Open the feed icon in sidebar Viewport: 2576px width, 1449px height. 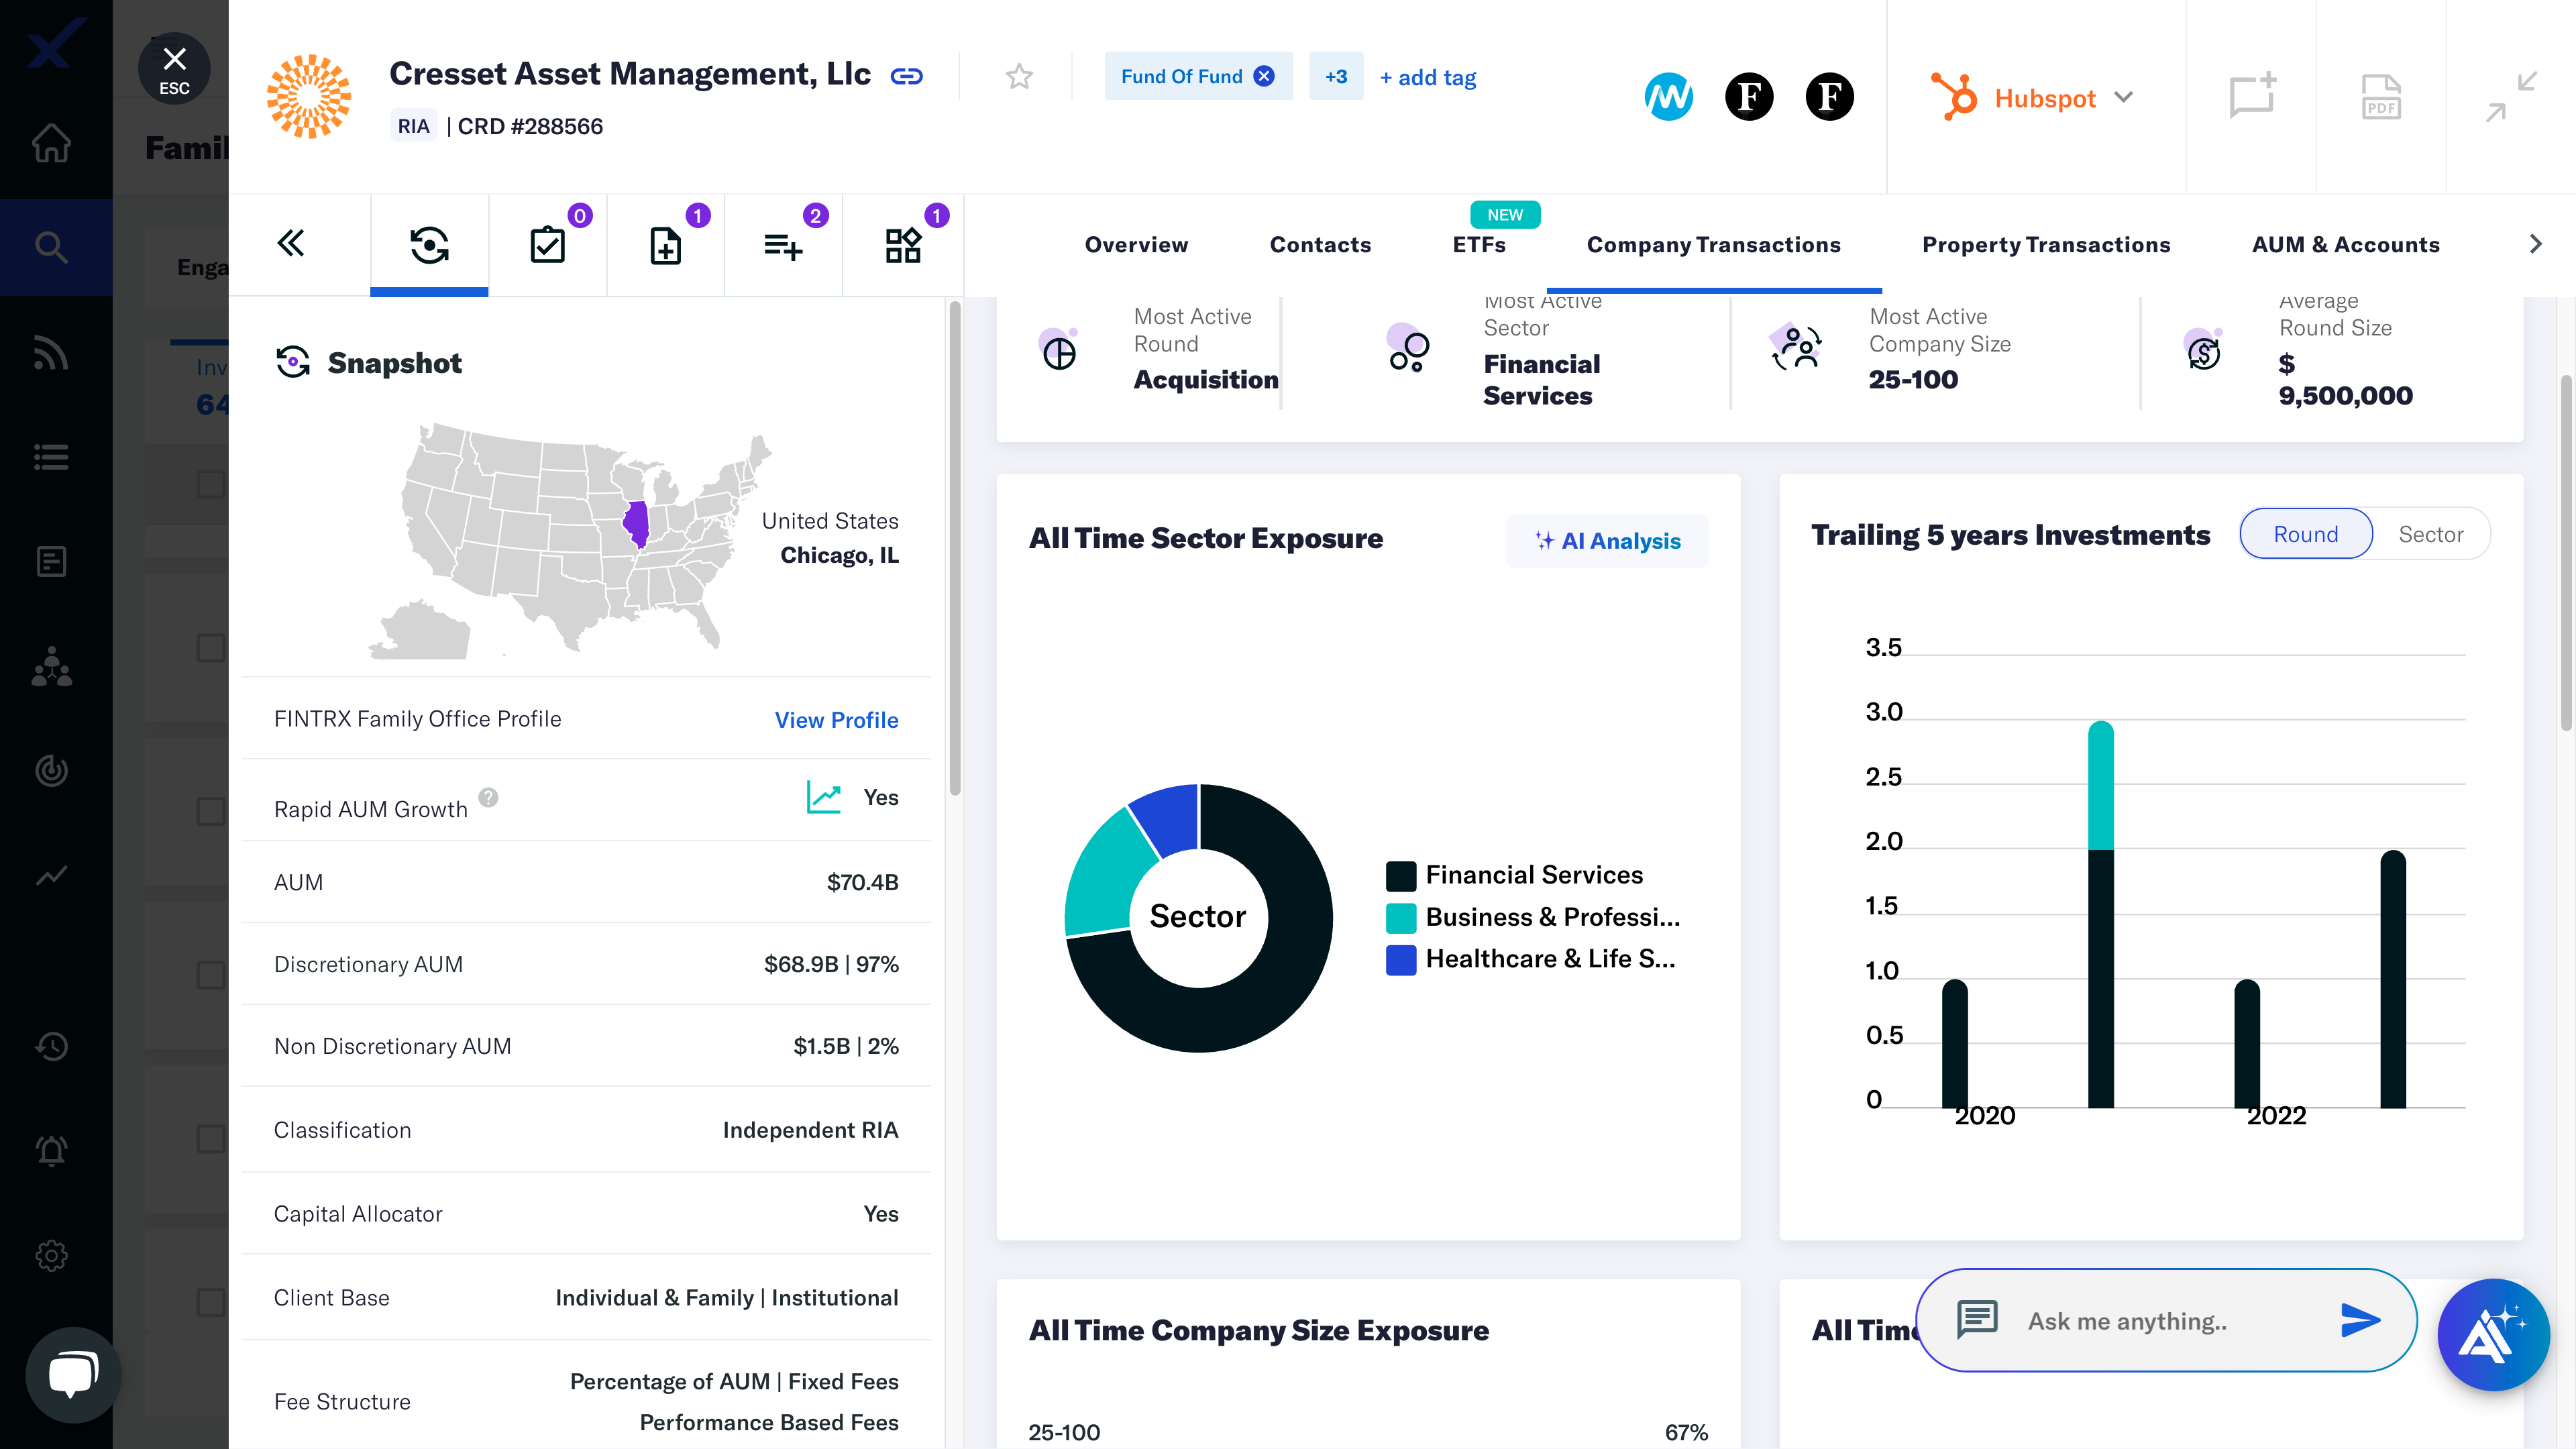pyautogui.click(x=51, y=352)
